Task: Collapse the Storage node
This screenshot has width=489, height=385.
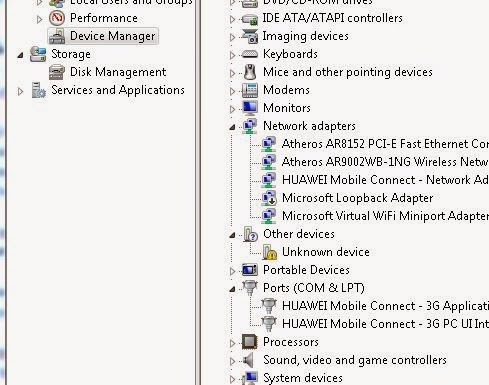Action: (x=21, y=55)
